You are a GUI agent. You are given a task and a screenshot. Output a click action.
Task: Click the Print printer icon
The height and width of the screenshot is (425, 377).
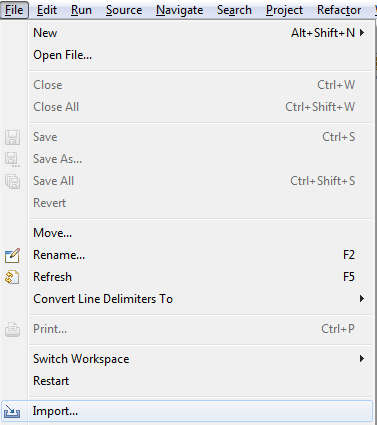pyautogui.click(x=12, y=329)
